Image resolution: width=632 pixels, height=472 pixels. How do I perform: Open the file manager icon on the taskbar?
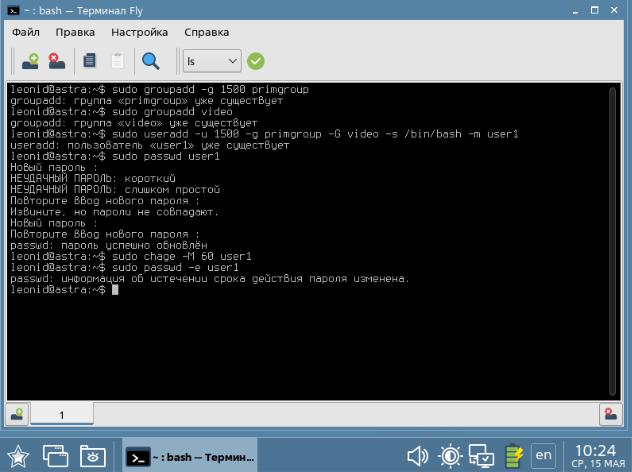93,457
